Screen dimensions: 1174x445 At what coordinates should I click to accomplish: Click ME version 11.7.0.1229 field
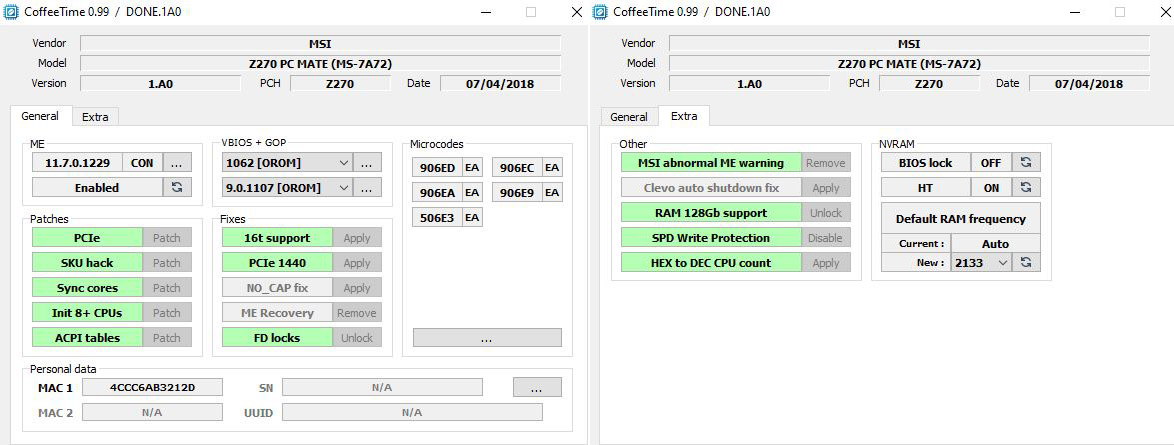pyautogui.click(x=78, y=163)
